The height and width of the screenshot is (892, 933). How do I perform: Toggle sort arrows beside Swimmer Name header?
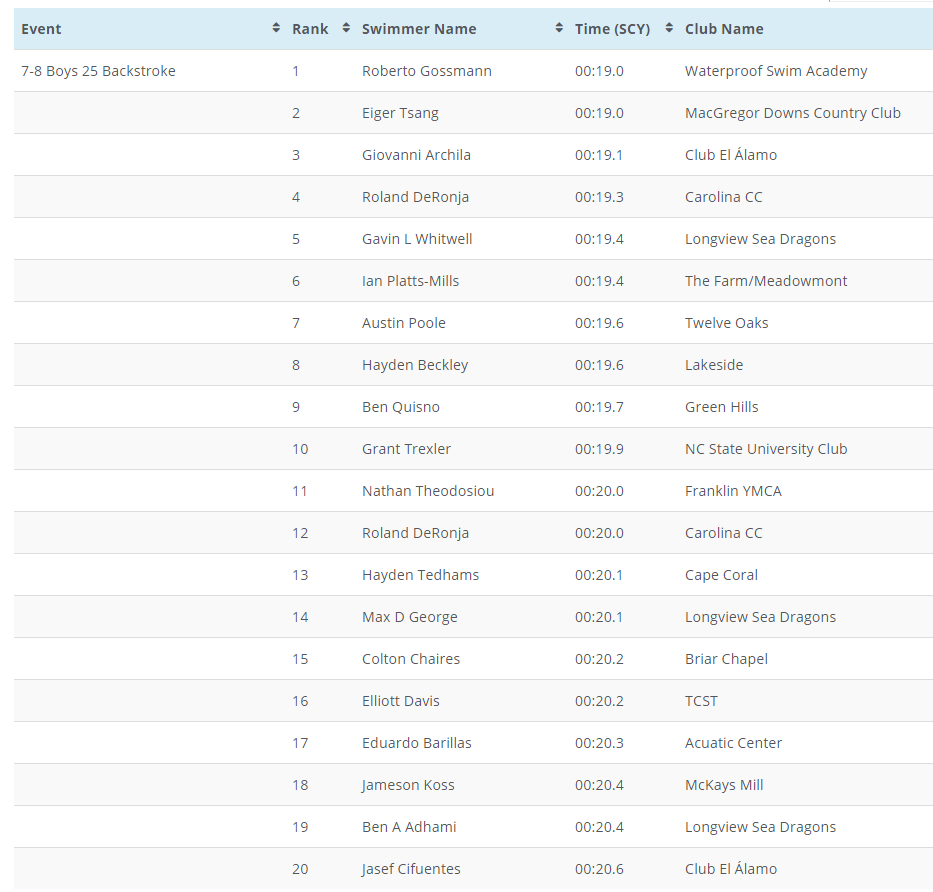[x=559, y=28]
